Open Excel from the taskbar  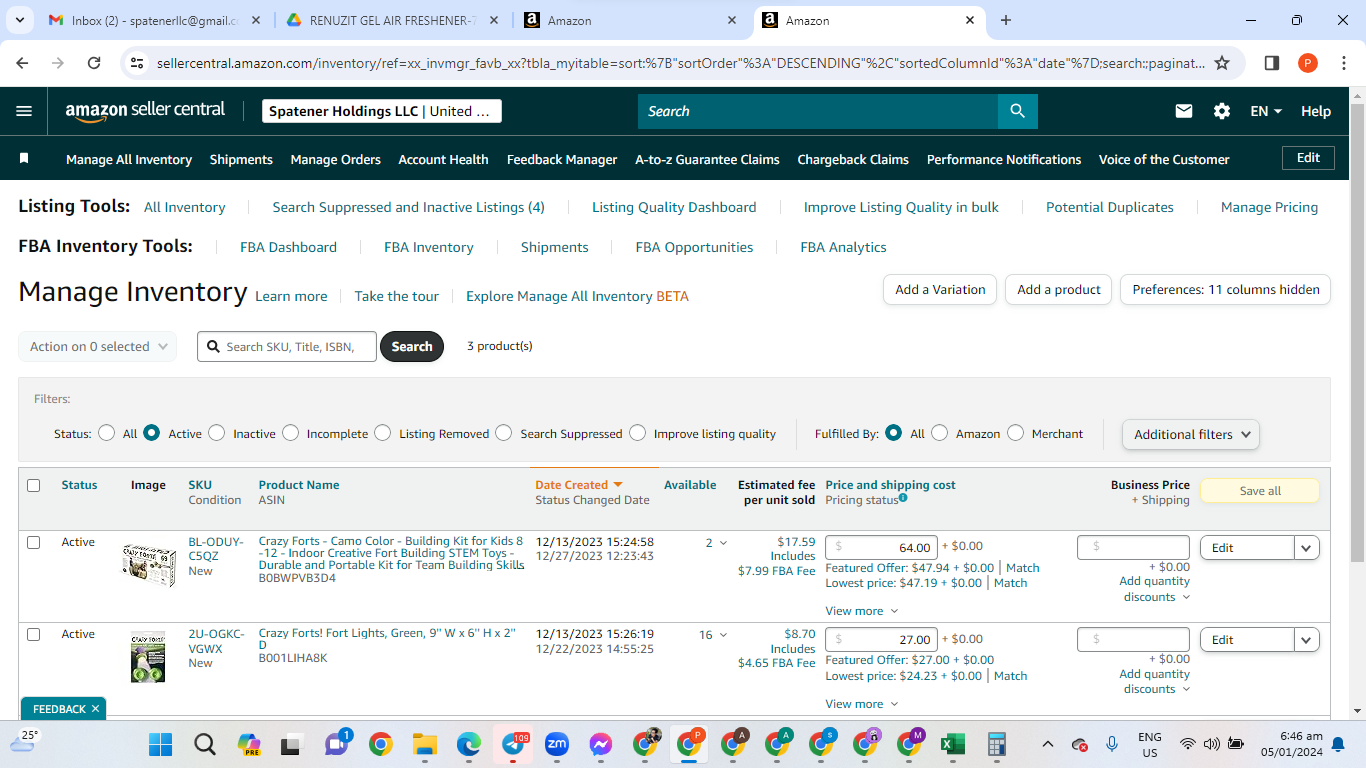(952, 744)
